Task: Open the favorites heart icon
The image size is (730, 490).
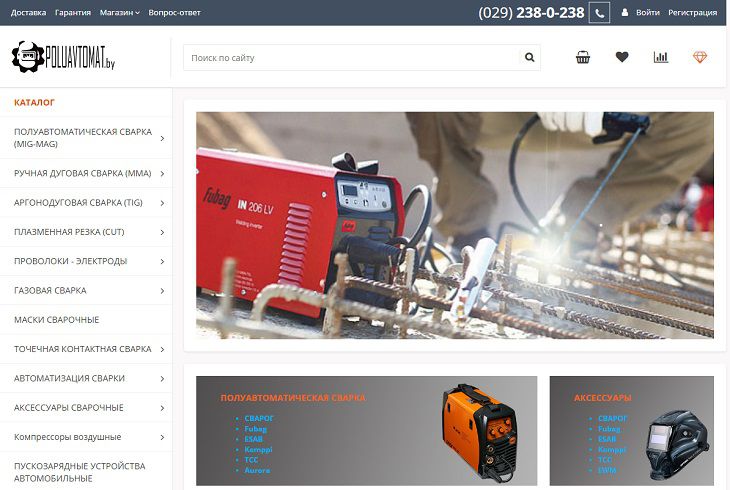Action: (622, 57)
